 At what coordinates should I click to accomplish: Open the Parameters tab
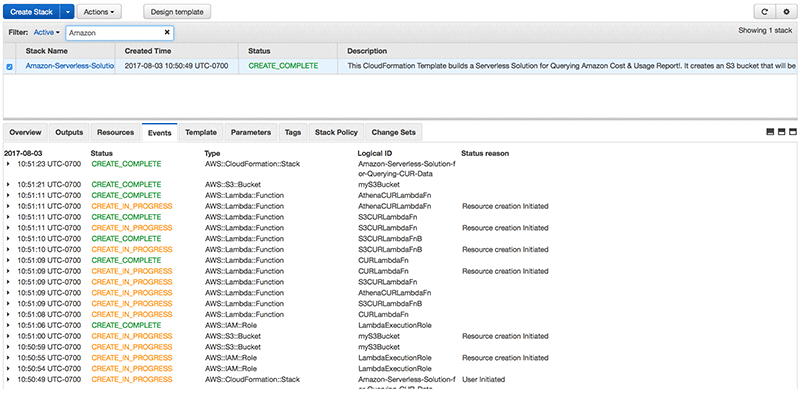pos(251,132)
